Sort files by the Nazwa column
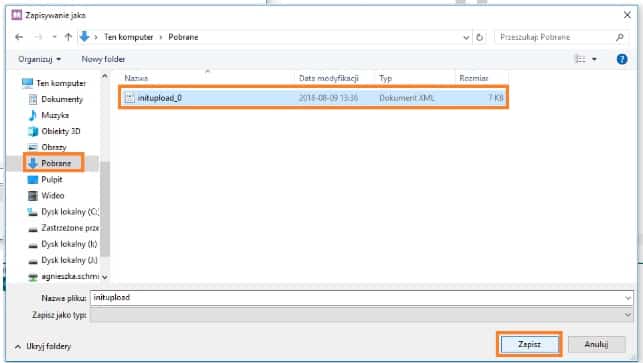643x363 pixels. [x=136, y=78]
